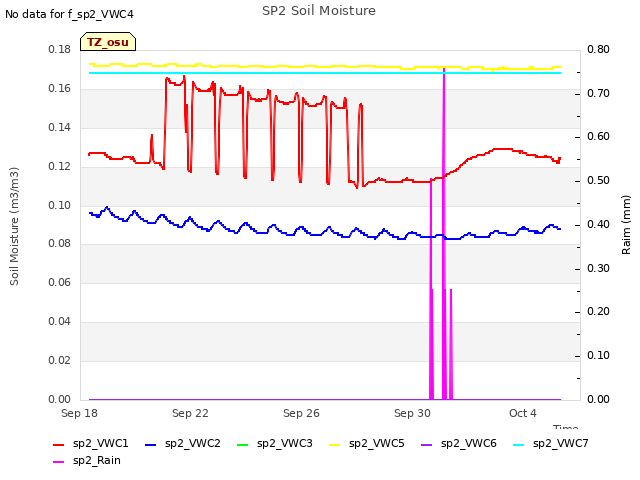
Task: Click the 0.02 left axis value
Action: [59, 360]
